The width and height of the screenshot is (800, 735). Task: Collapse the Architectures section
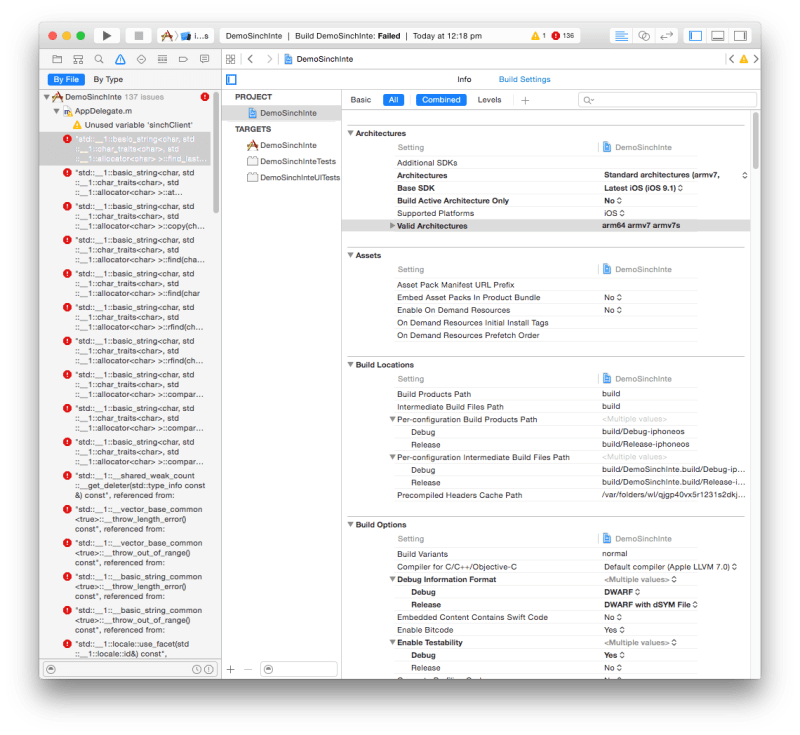click(x=351, y=133)
